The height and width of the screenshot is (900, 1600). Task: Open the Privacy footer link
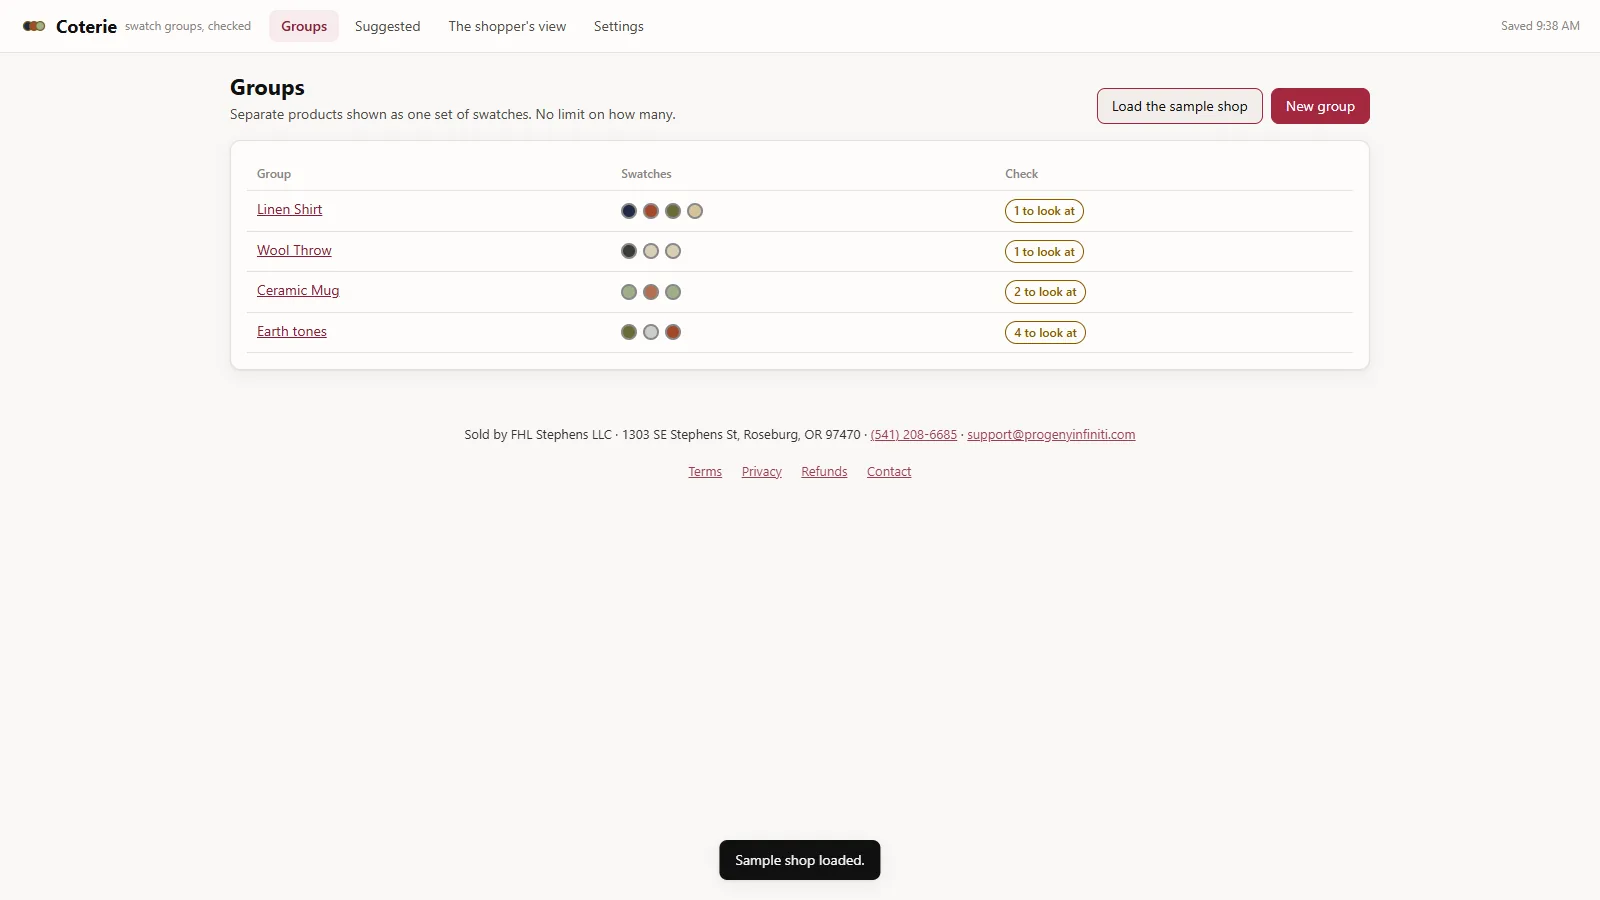[762, 471]
